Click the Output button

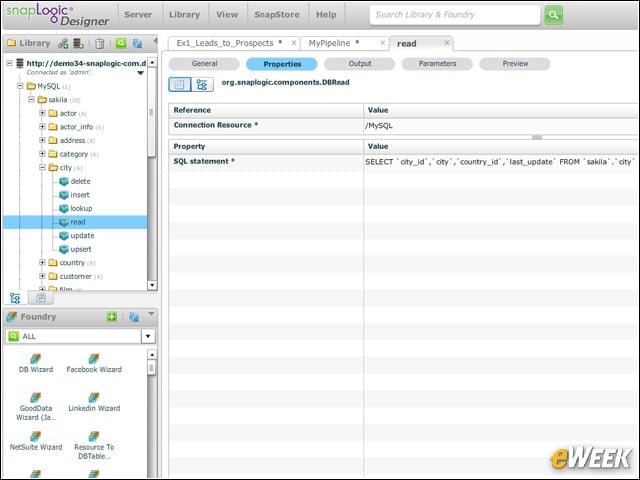click(360, 64)
